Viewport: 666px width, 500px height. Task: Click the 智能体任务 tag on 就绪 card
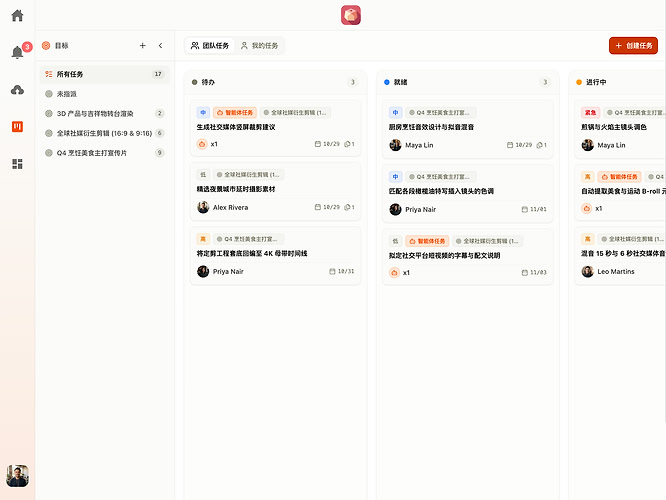pyautogui.click(x=427, y=241)
